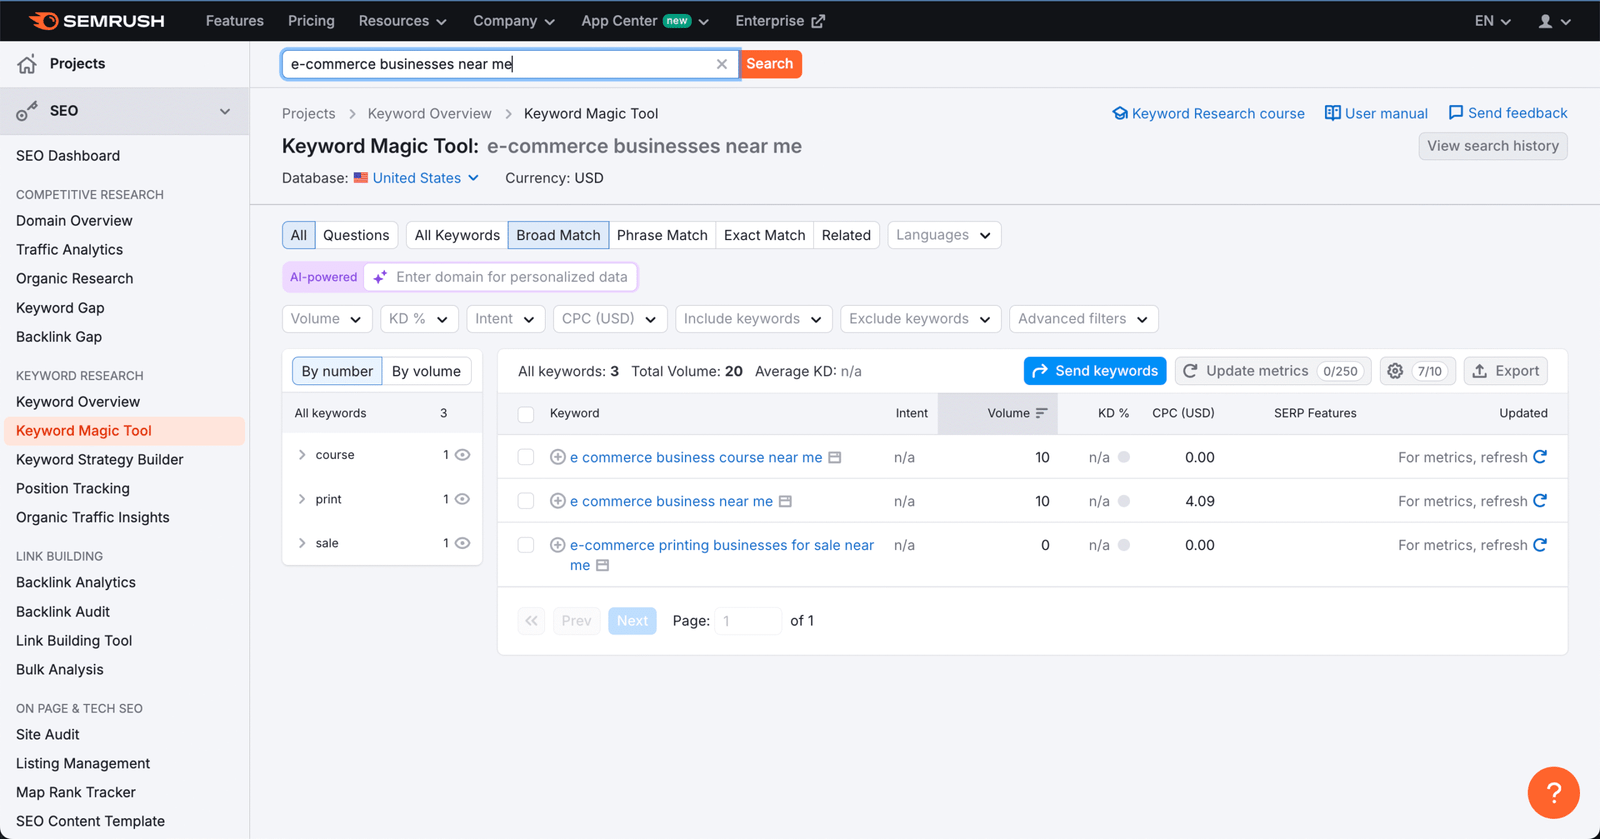Click the User manual book icon
1600x839 pixels.
coord(1332,113)
